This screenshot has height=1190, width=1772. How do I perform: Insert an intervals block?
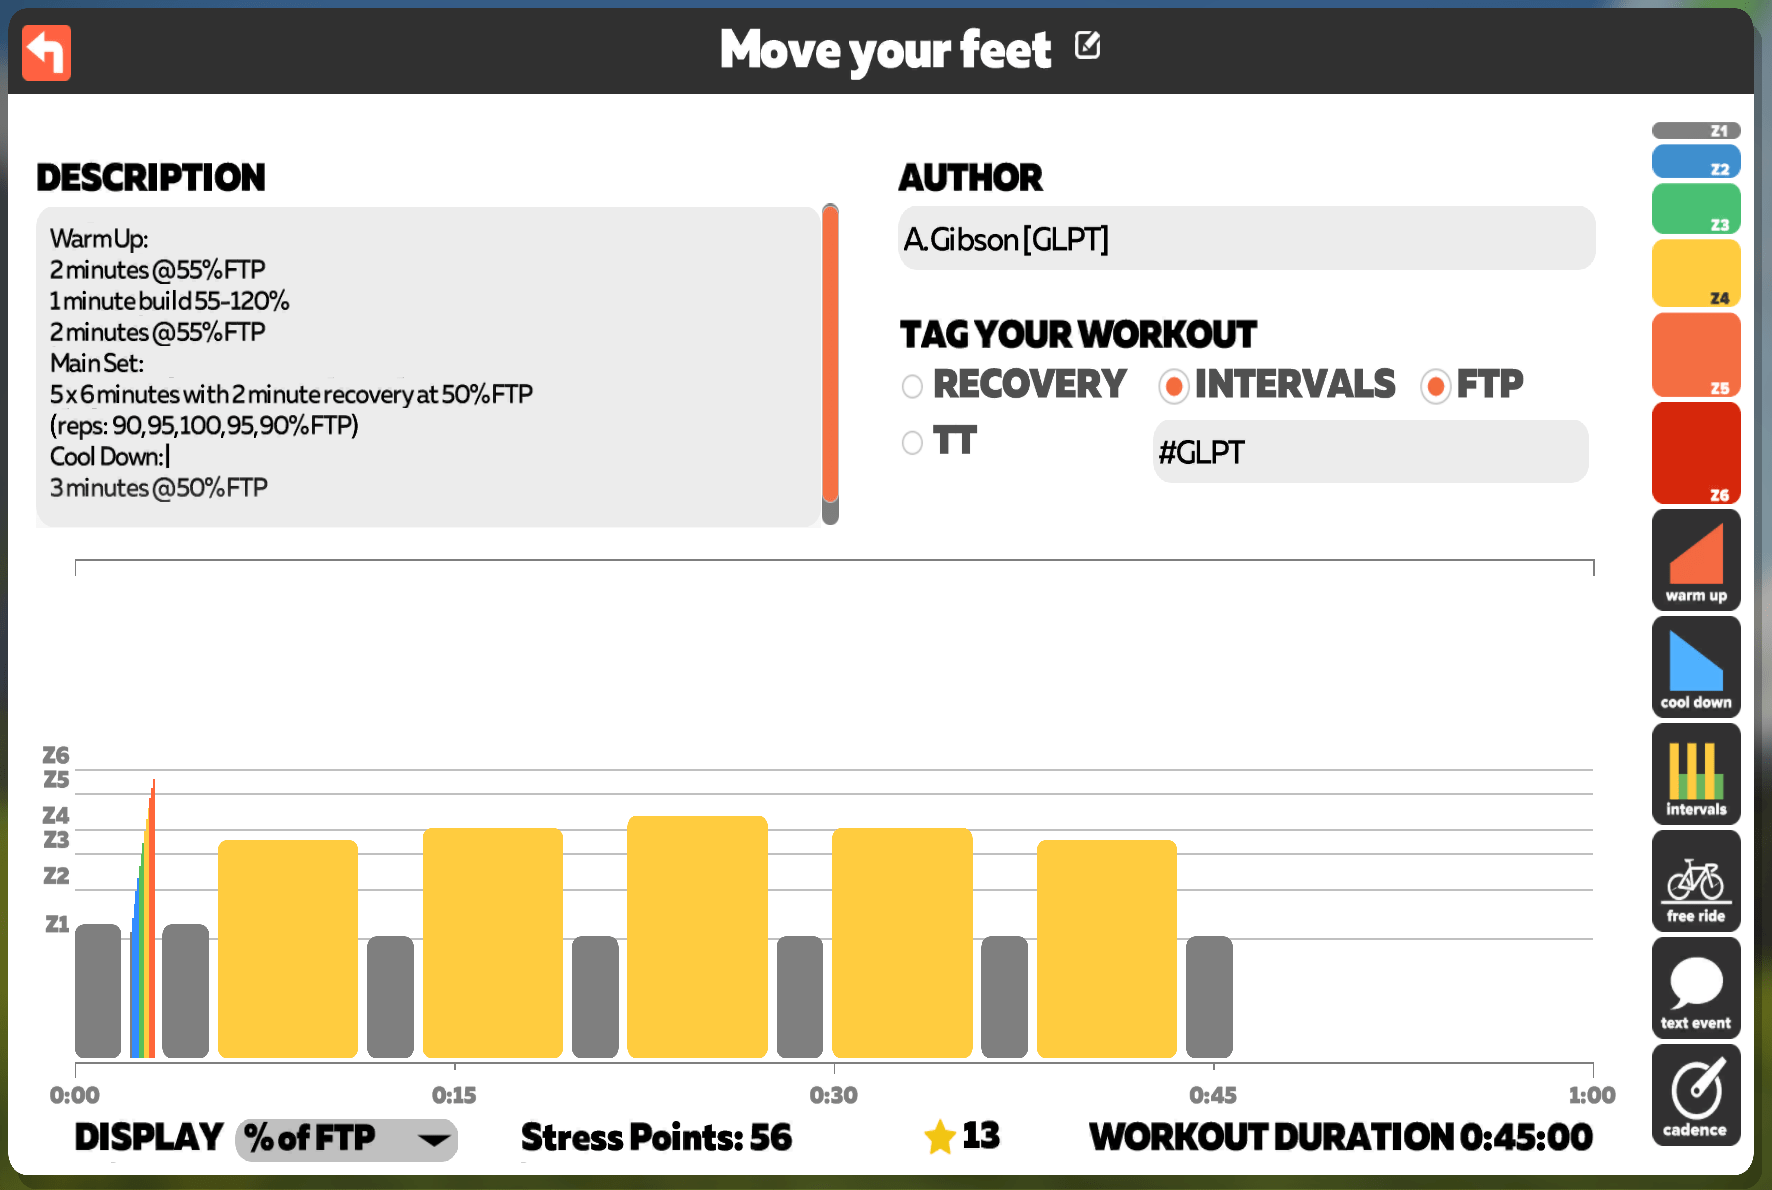pos(1696,774)
